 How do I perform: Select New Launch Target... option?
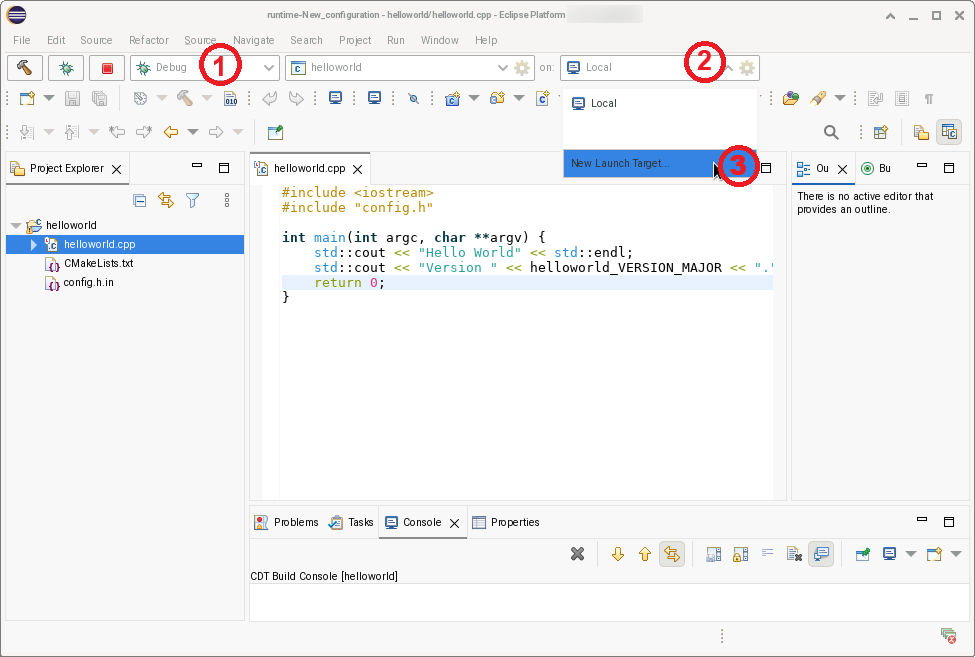pos(620,163)
